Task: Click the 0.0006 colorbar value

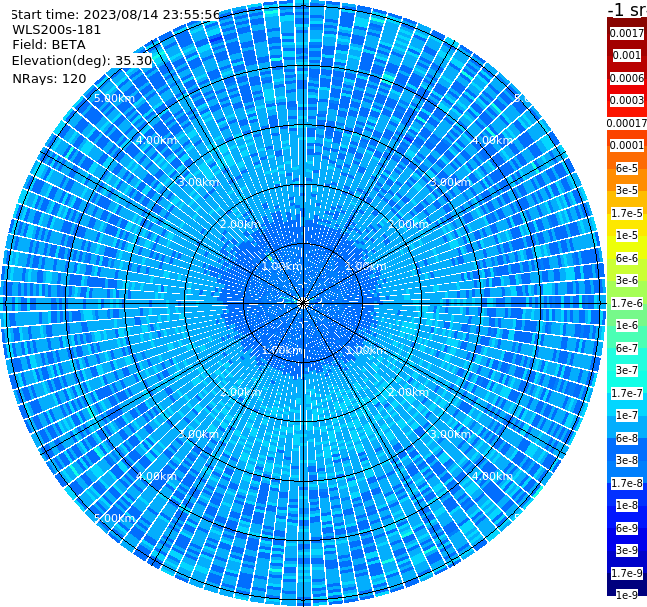Action: tap(627, 78)
